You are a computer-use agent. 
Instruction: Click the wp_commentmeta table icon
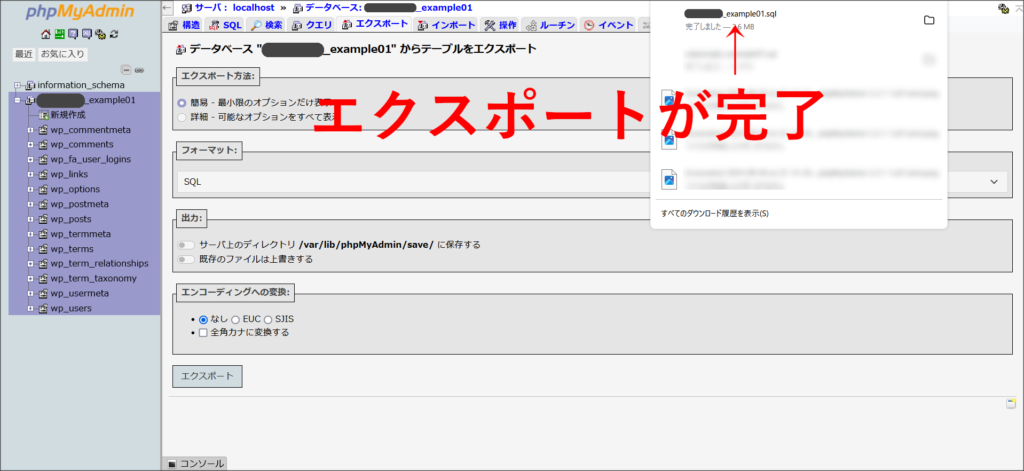tap(44, 130)
